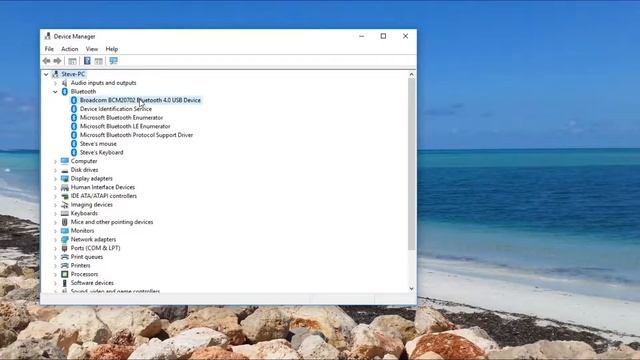Click the blue Help toolbar icon
640x360 pixels.
point(87,61)
